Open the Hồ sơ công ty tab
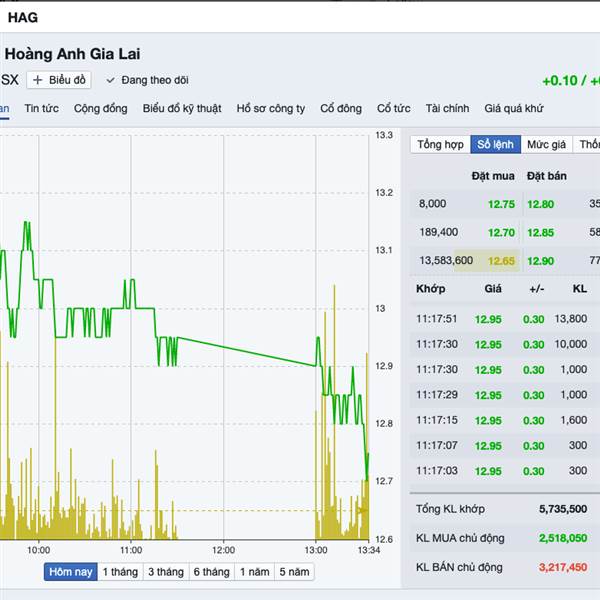Viewport: 600px width, 600px height. point(271,108)
